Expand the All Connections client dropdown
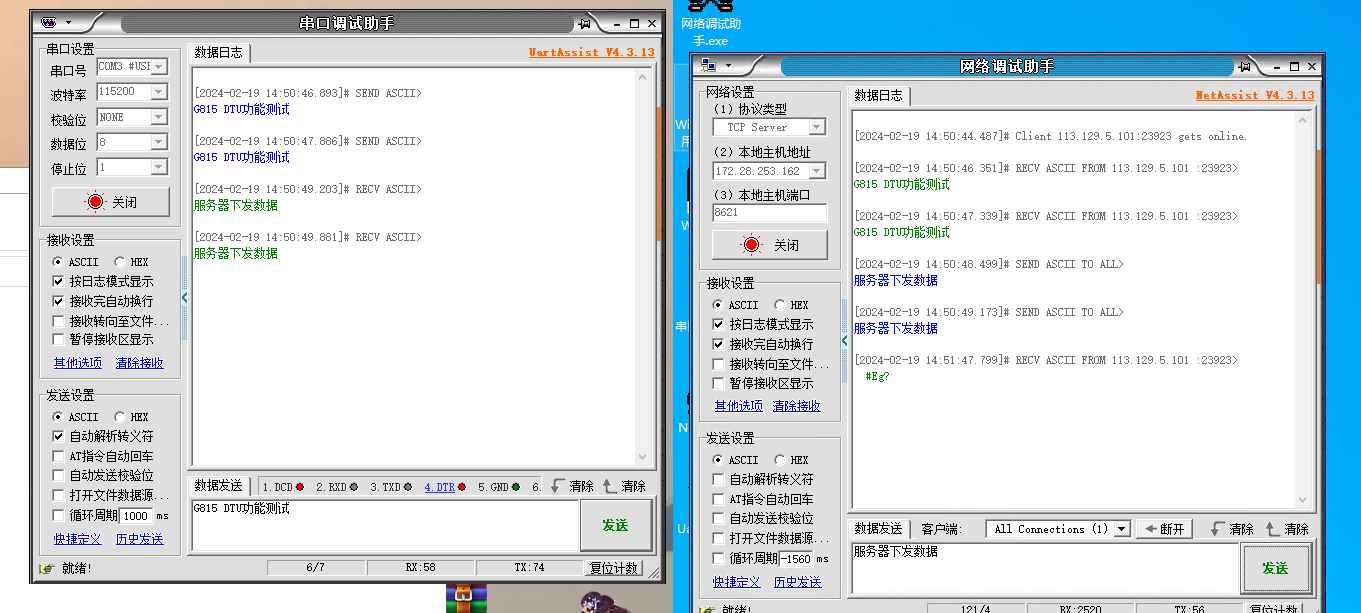The height and width of the screenshot is (613, 1361). (x=1122, y=529)
